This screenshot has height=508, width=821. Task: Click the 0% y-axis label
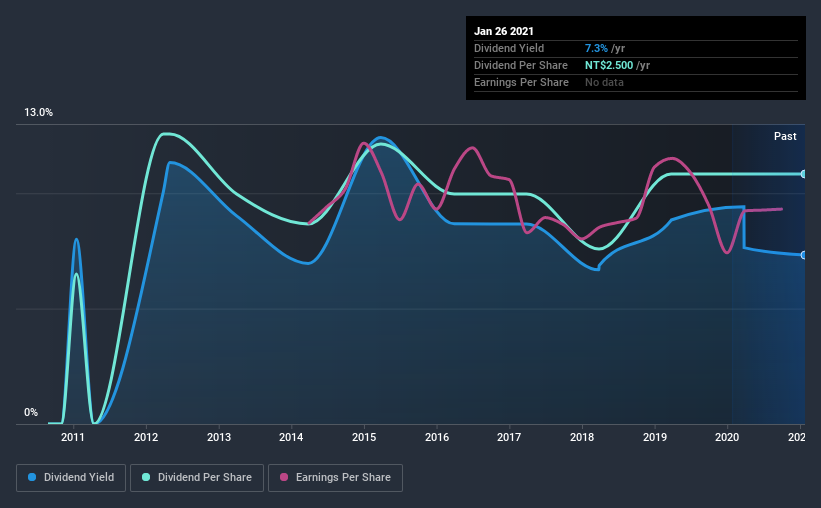click(x=31, y=413)
